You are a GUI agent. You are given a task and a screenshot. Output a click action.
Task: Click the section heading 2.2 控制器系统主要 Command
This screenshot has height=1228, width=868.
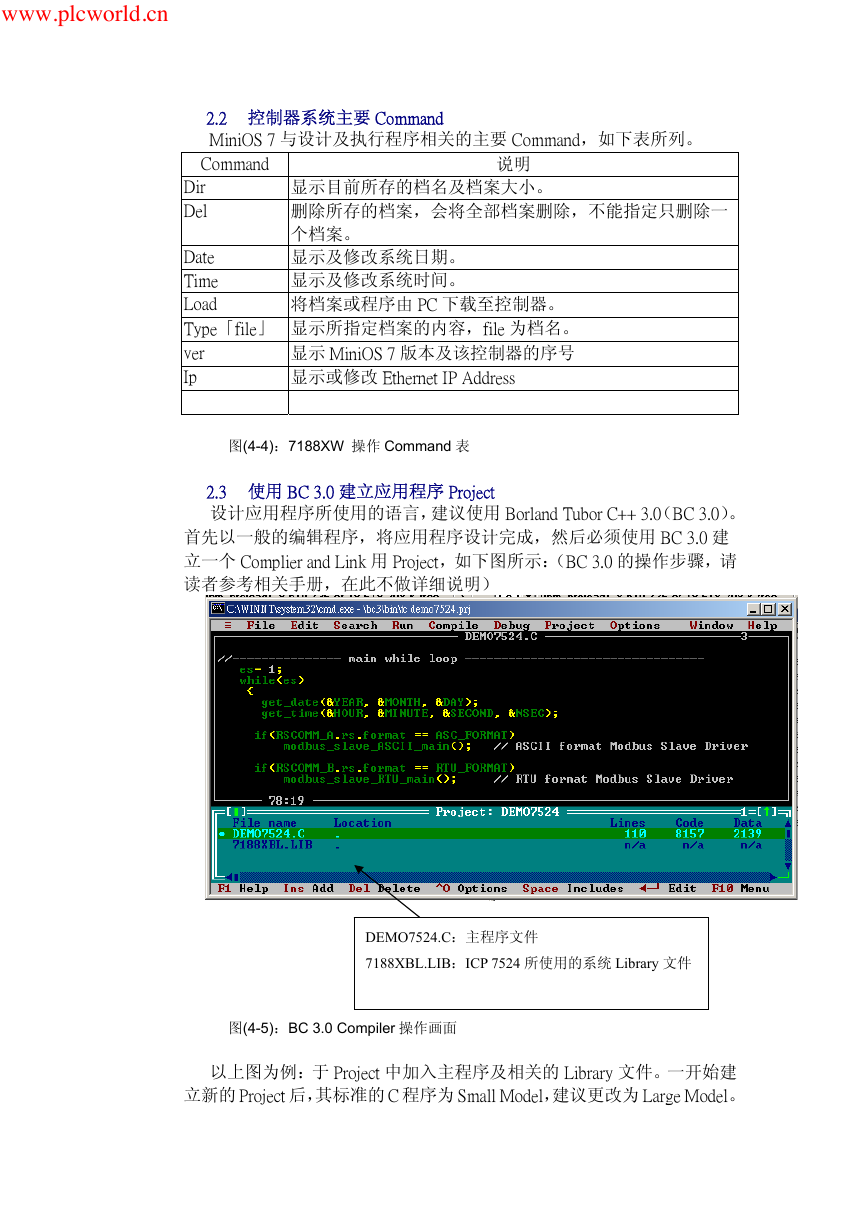pos(325,118)
